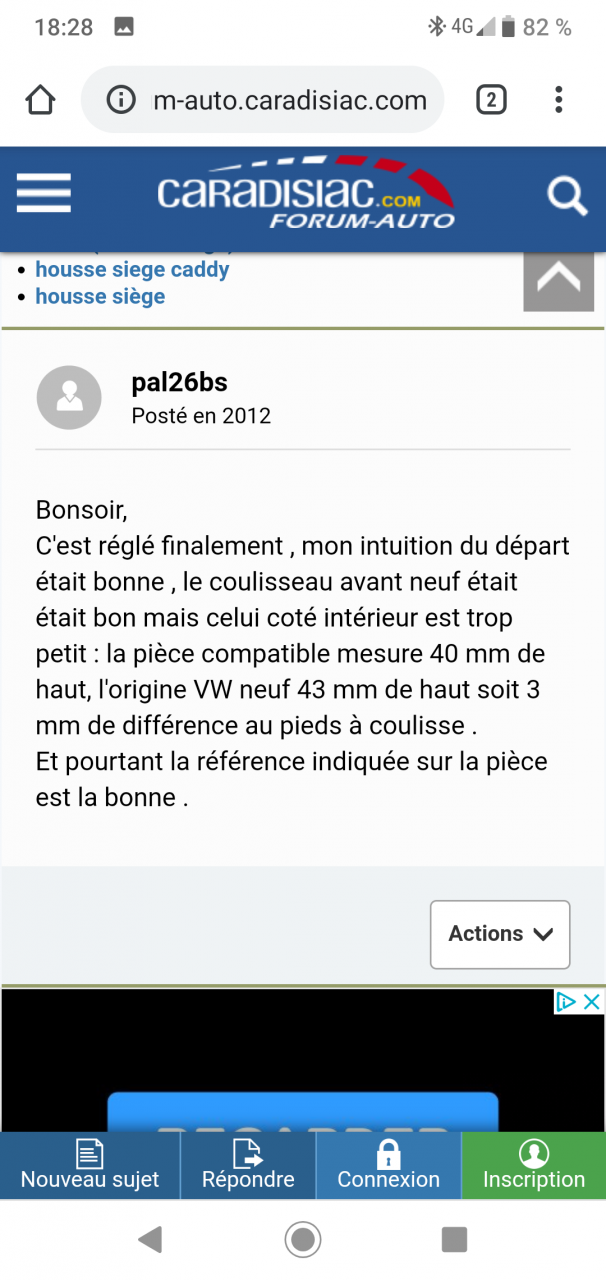The height and width of the screenshot is (1280, 606).
Task: Close the advertisement with X
Action: point(592,1002)
